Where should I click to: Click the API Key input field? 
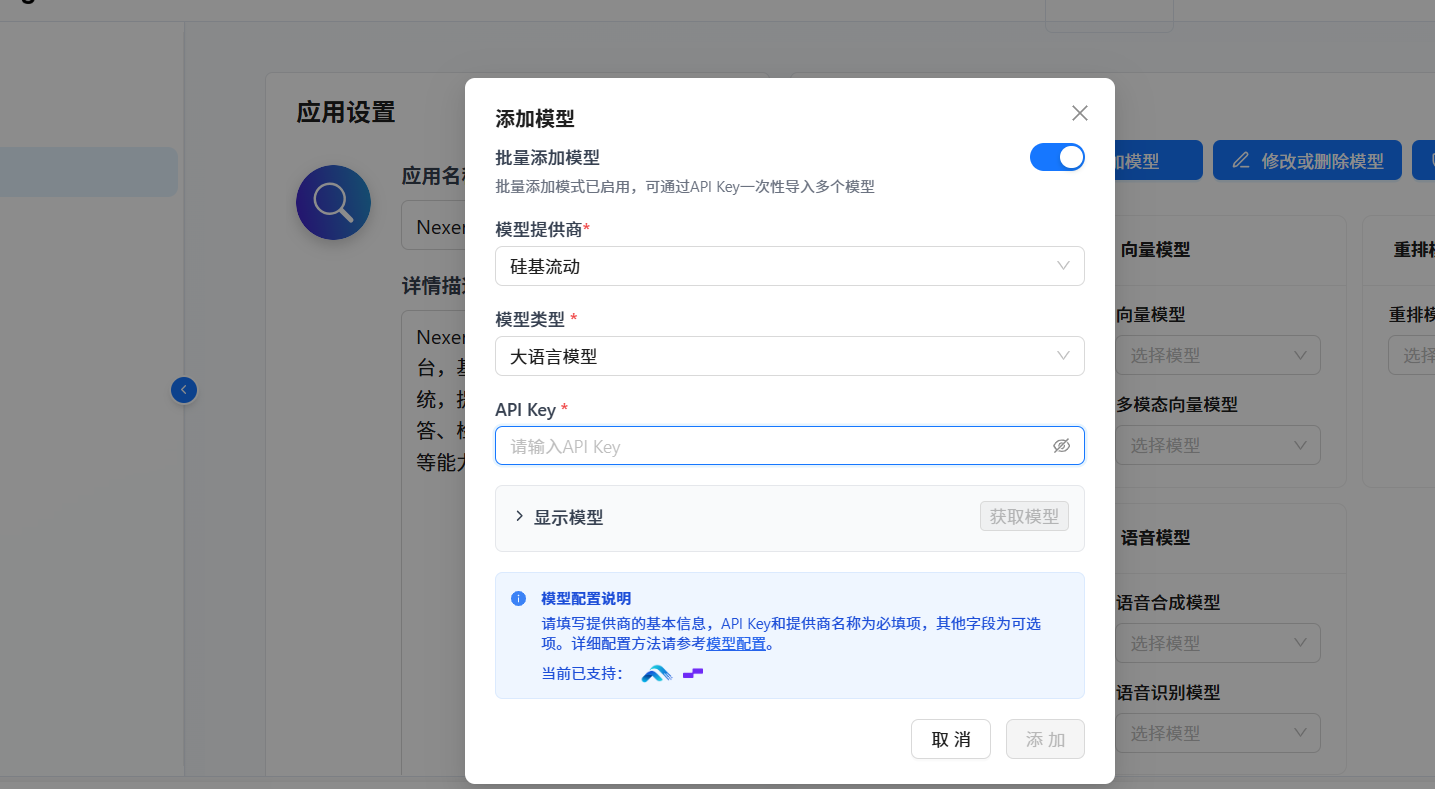[x=789, y=446]
